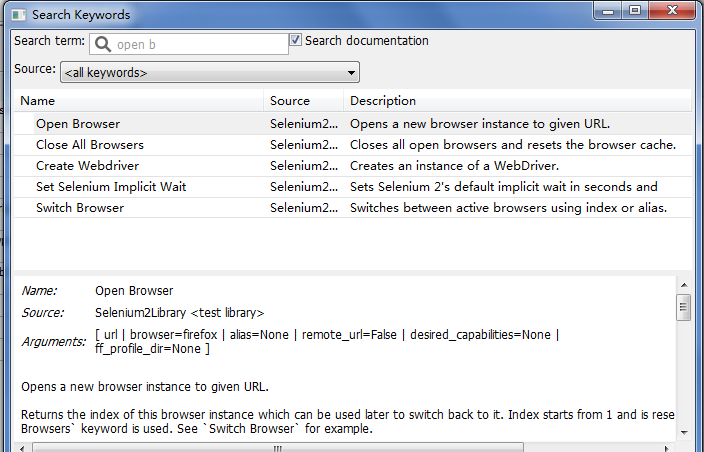Open the Source all keywords dropdown
The image size is (704, 452).
pyautogui.click(x=210, y=72)
